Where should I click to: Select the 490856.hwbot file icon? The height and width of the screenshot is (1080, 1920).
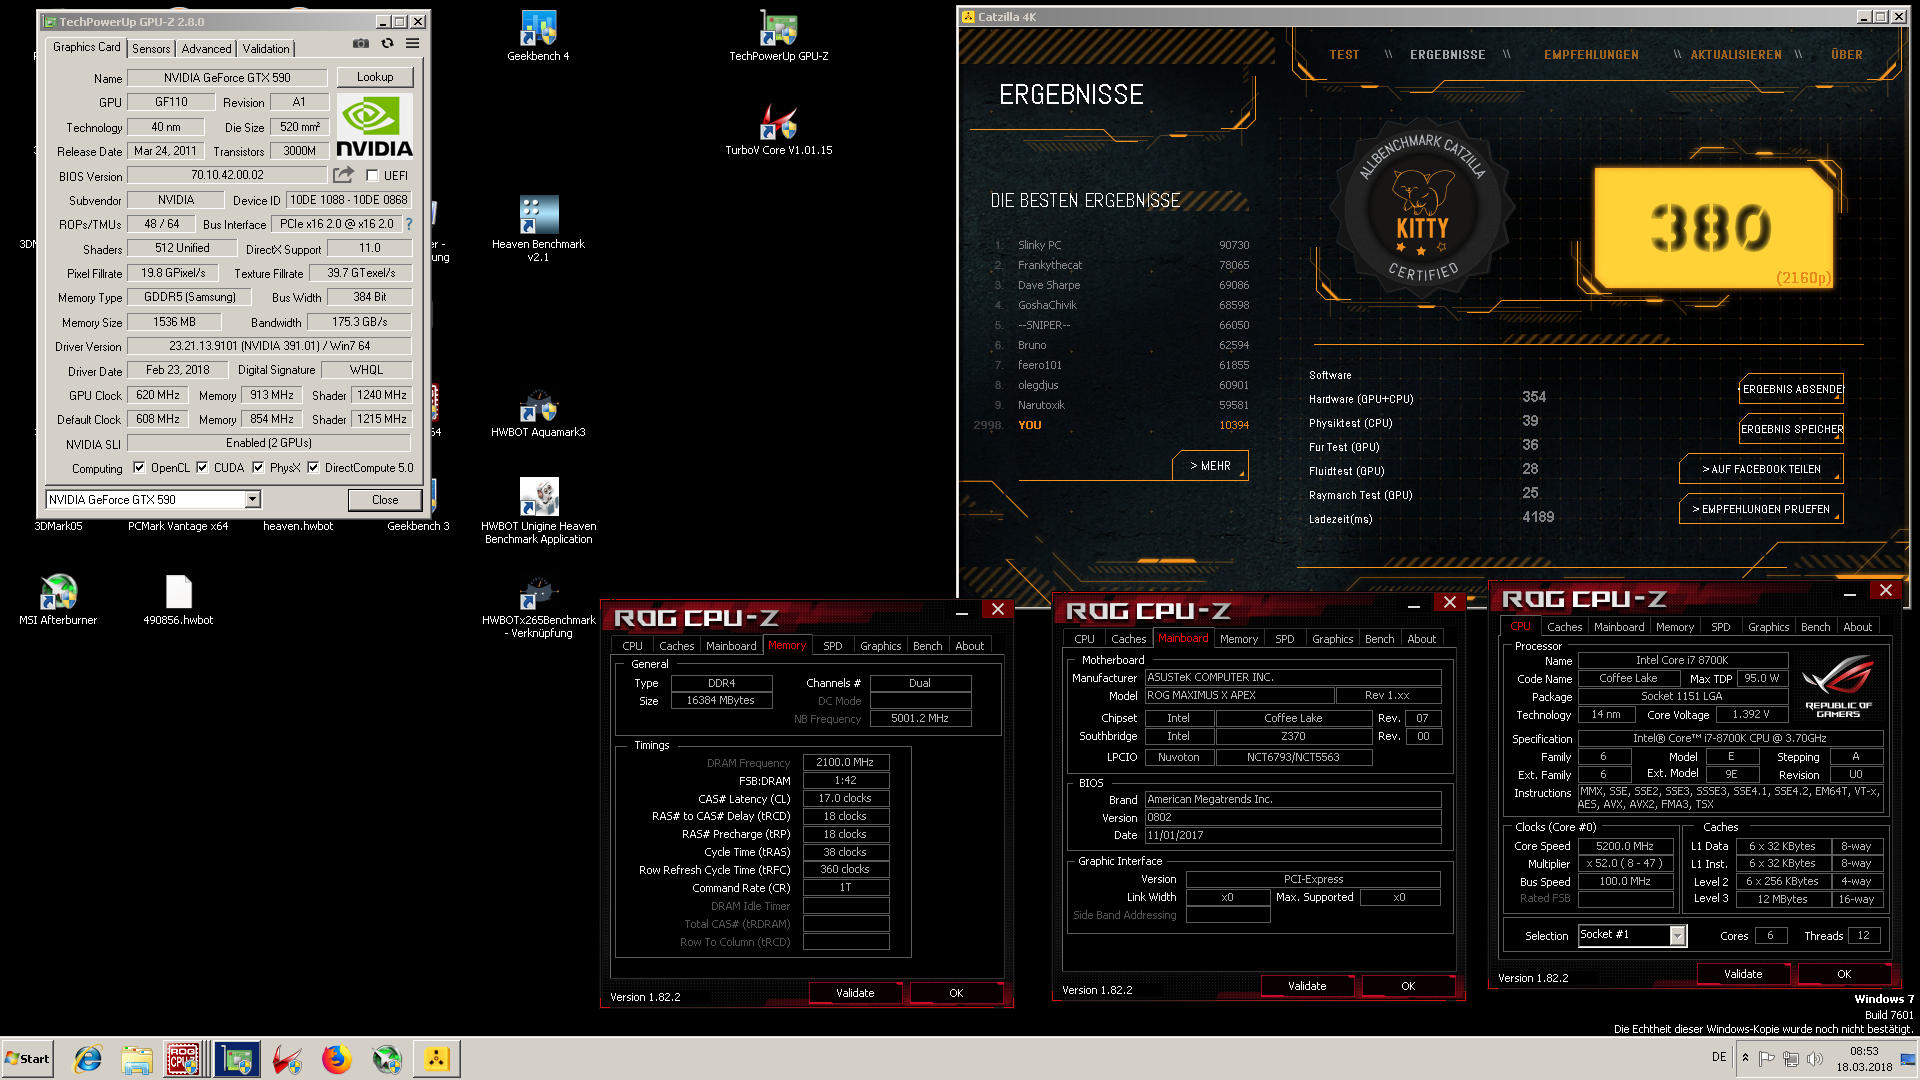178,600
